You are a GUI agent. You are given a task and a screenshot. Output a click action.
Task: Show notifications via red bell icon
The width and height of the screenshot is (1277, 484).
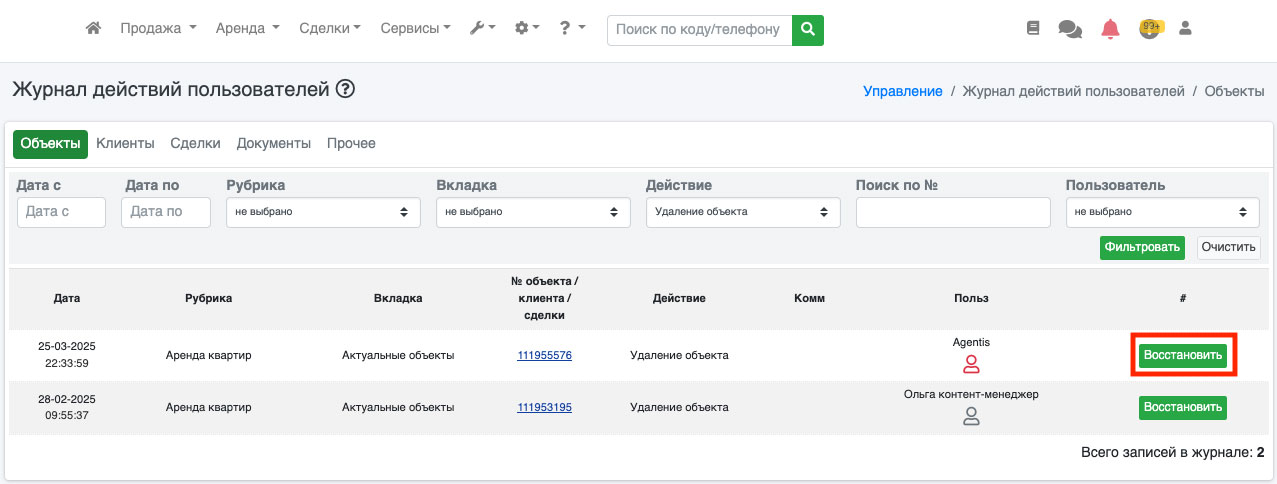(x=1110, y=29)
